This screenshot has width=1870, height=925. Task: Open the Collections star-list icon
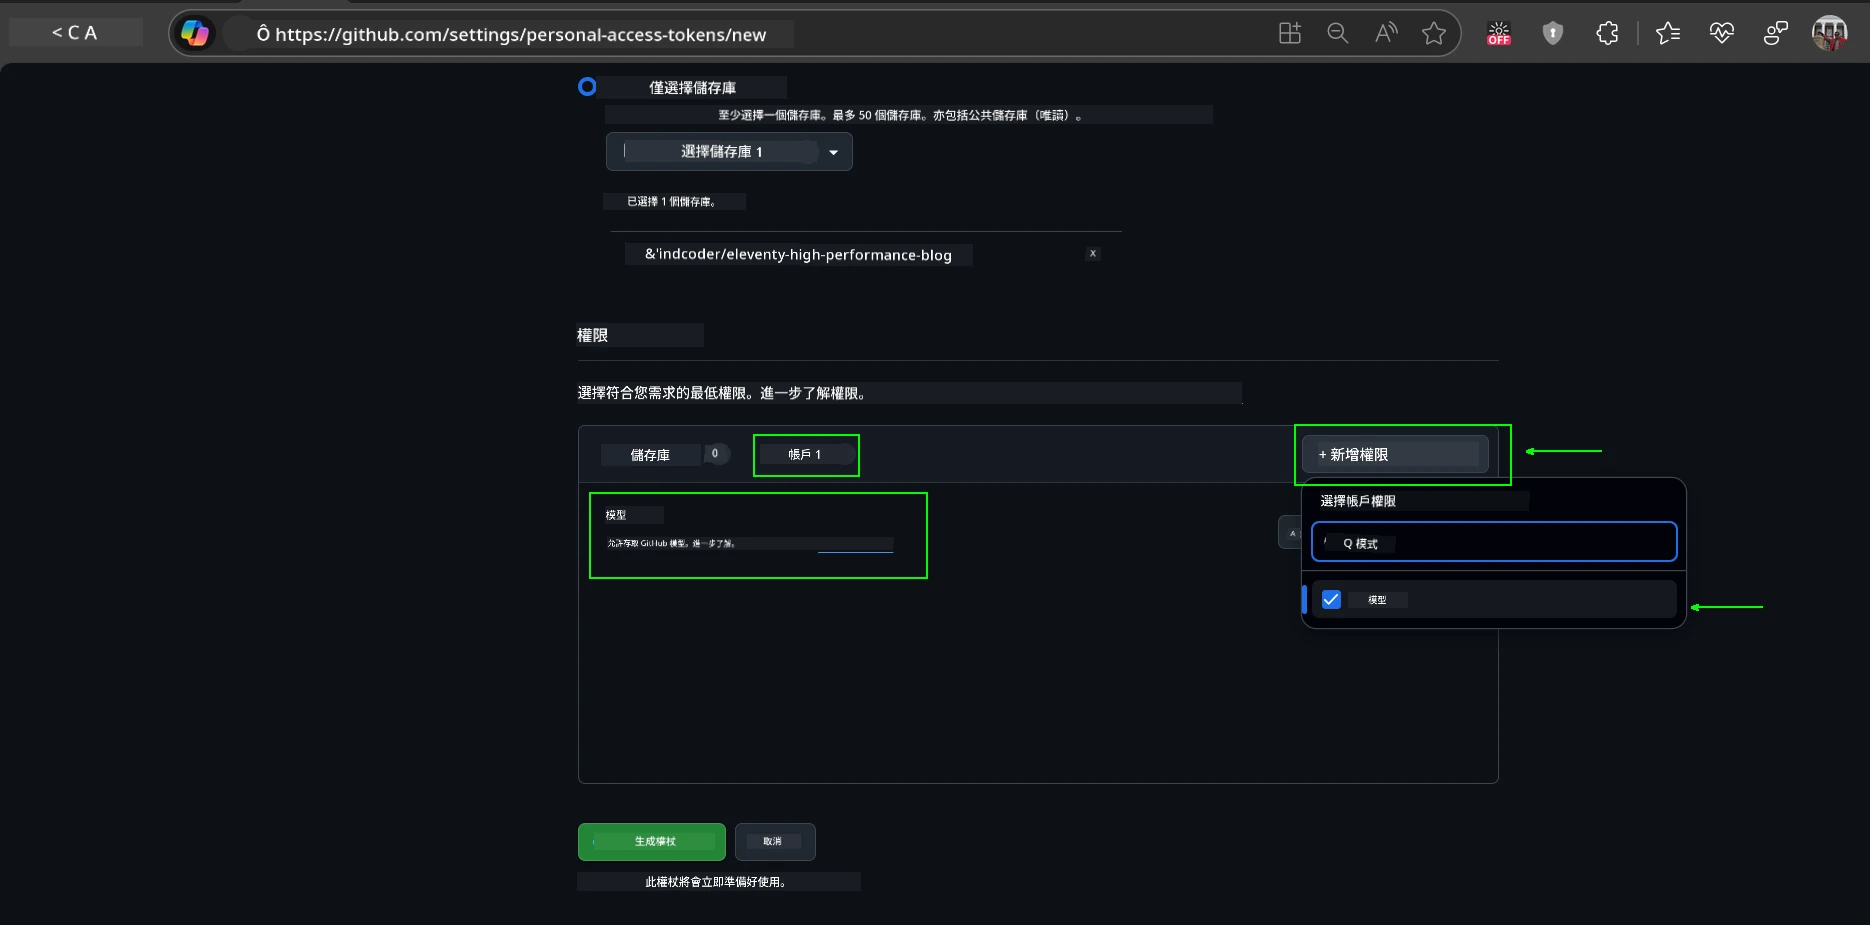click(1667, 33)
